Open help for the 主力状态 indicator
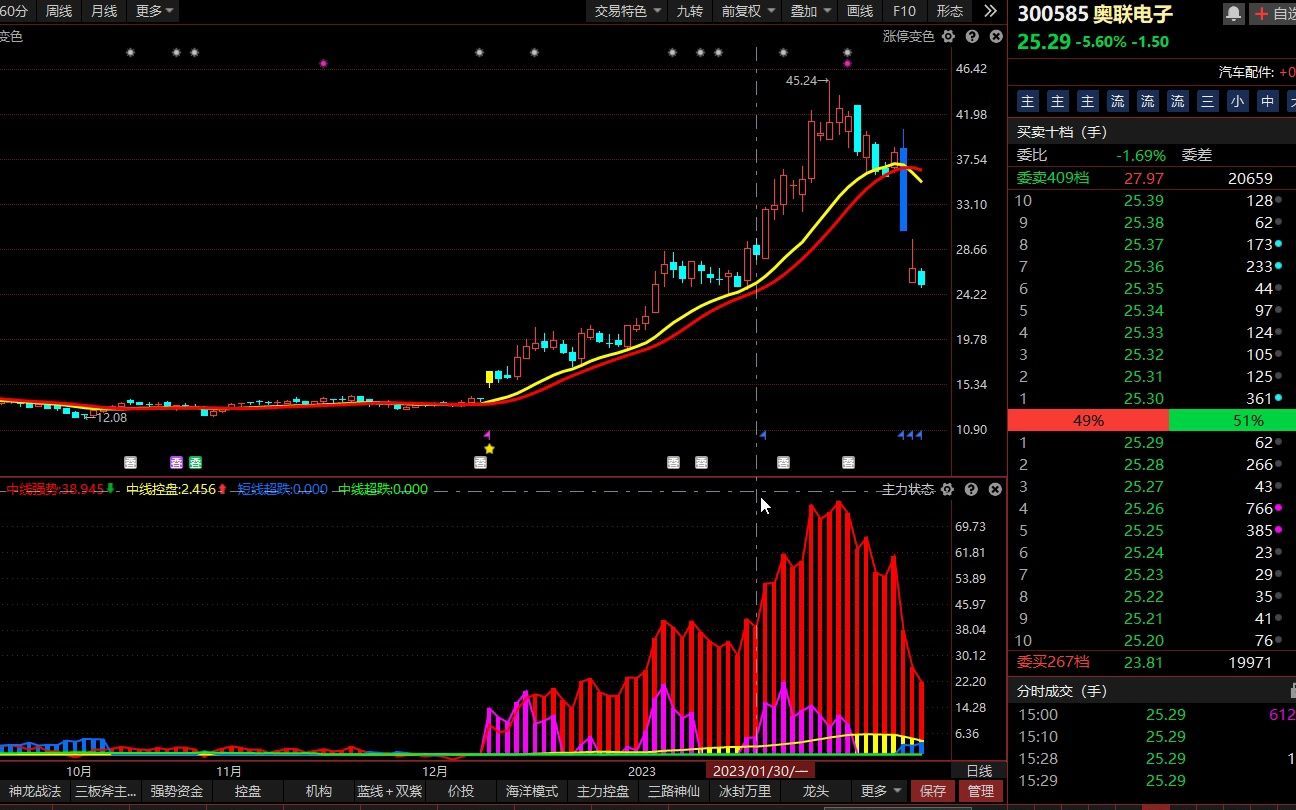 tap(972, 490)
